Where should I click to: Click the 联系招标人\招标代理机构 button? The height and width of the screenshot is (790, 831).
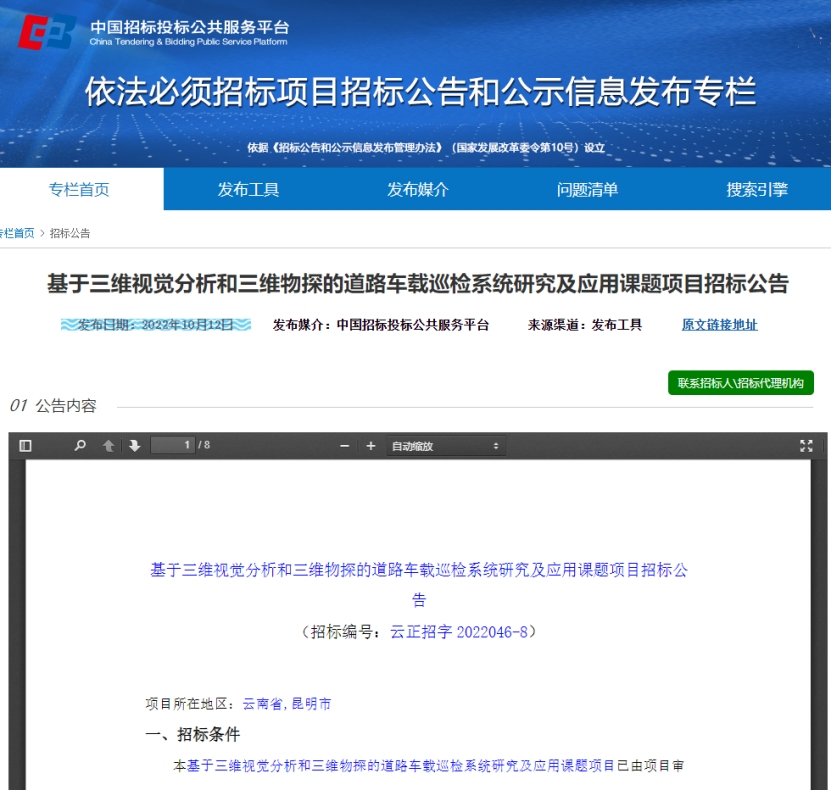[x=740, y=383]
